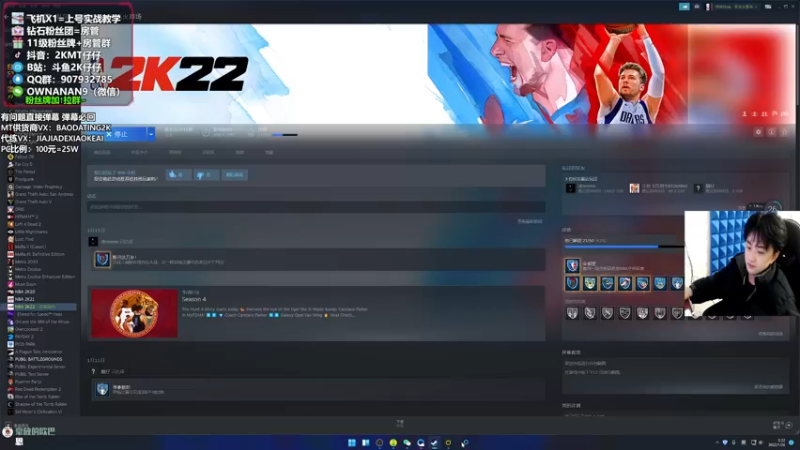The image size is (800, 450).
Task: Select The Forest in library list
Action: pyautogui.click(x=24, y=172)
